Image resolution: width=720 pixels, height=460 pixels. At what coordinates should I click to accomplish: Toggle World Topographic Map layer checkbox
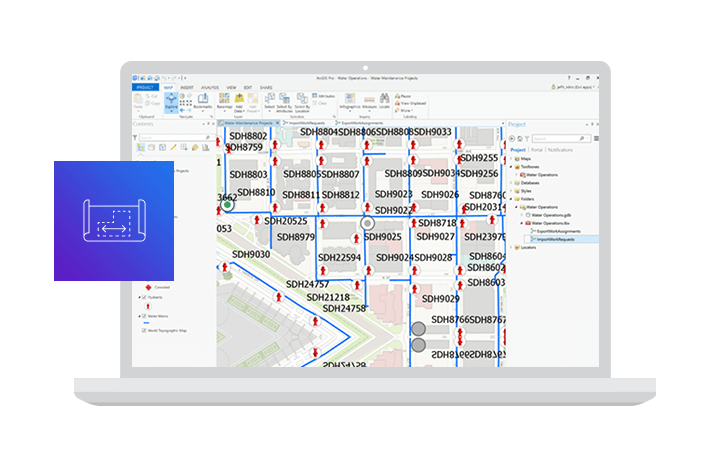click(144, 331)
